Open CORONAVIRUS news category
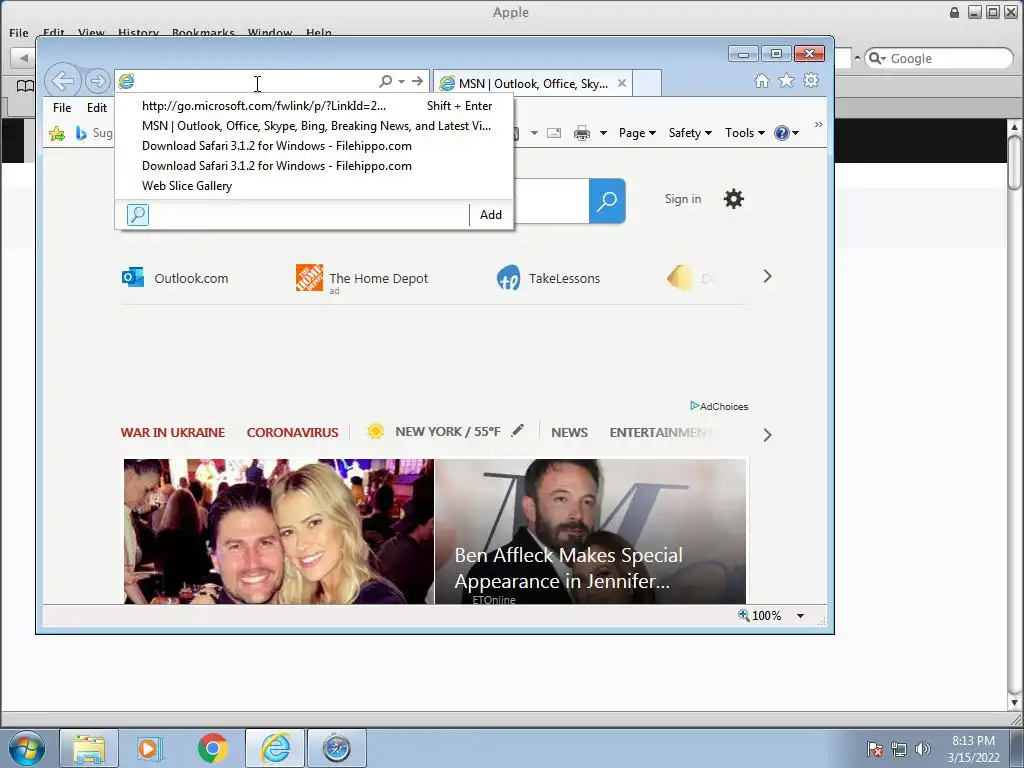 pos(293,432)
